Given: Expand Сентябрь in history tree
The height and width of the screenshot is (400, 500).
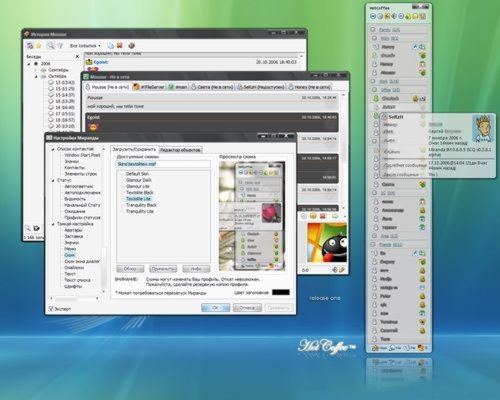Looking at the screenshot, I should click(x=36, y=70).
